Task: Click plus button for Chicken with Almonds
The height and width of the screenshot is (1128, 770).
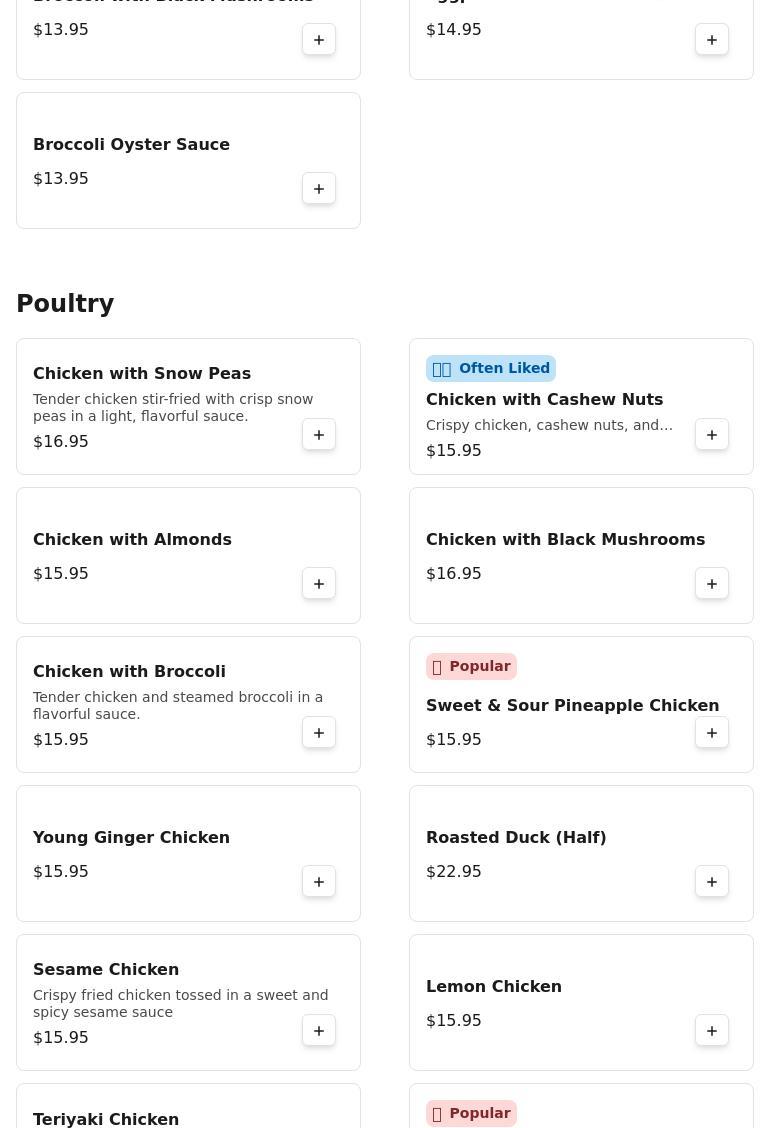Action: tap(319, 584)
